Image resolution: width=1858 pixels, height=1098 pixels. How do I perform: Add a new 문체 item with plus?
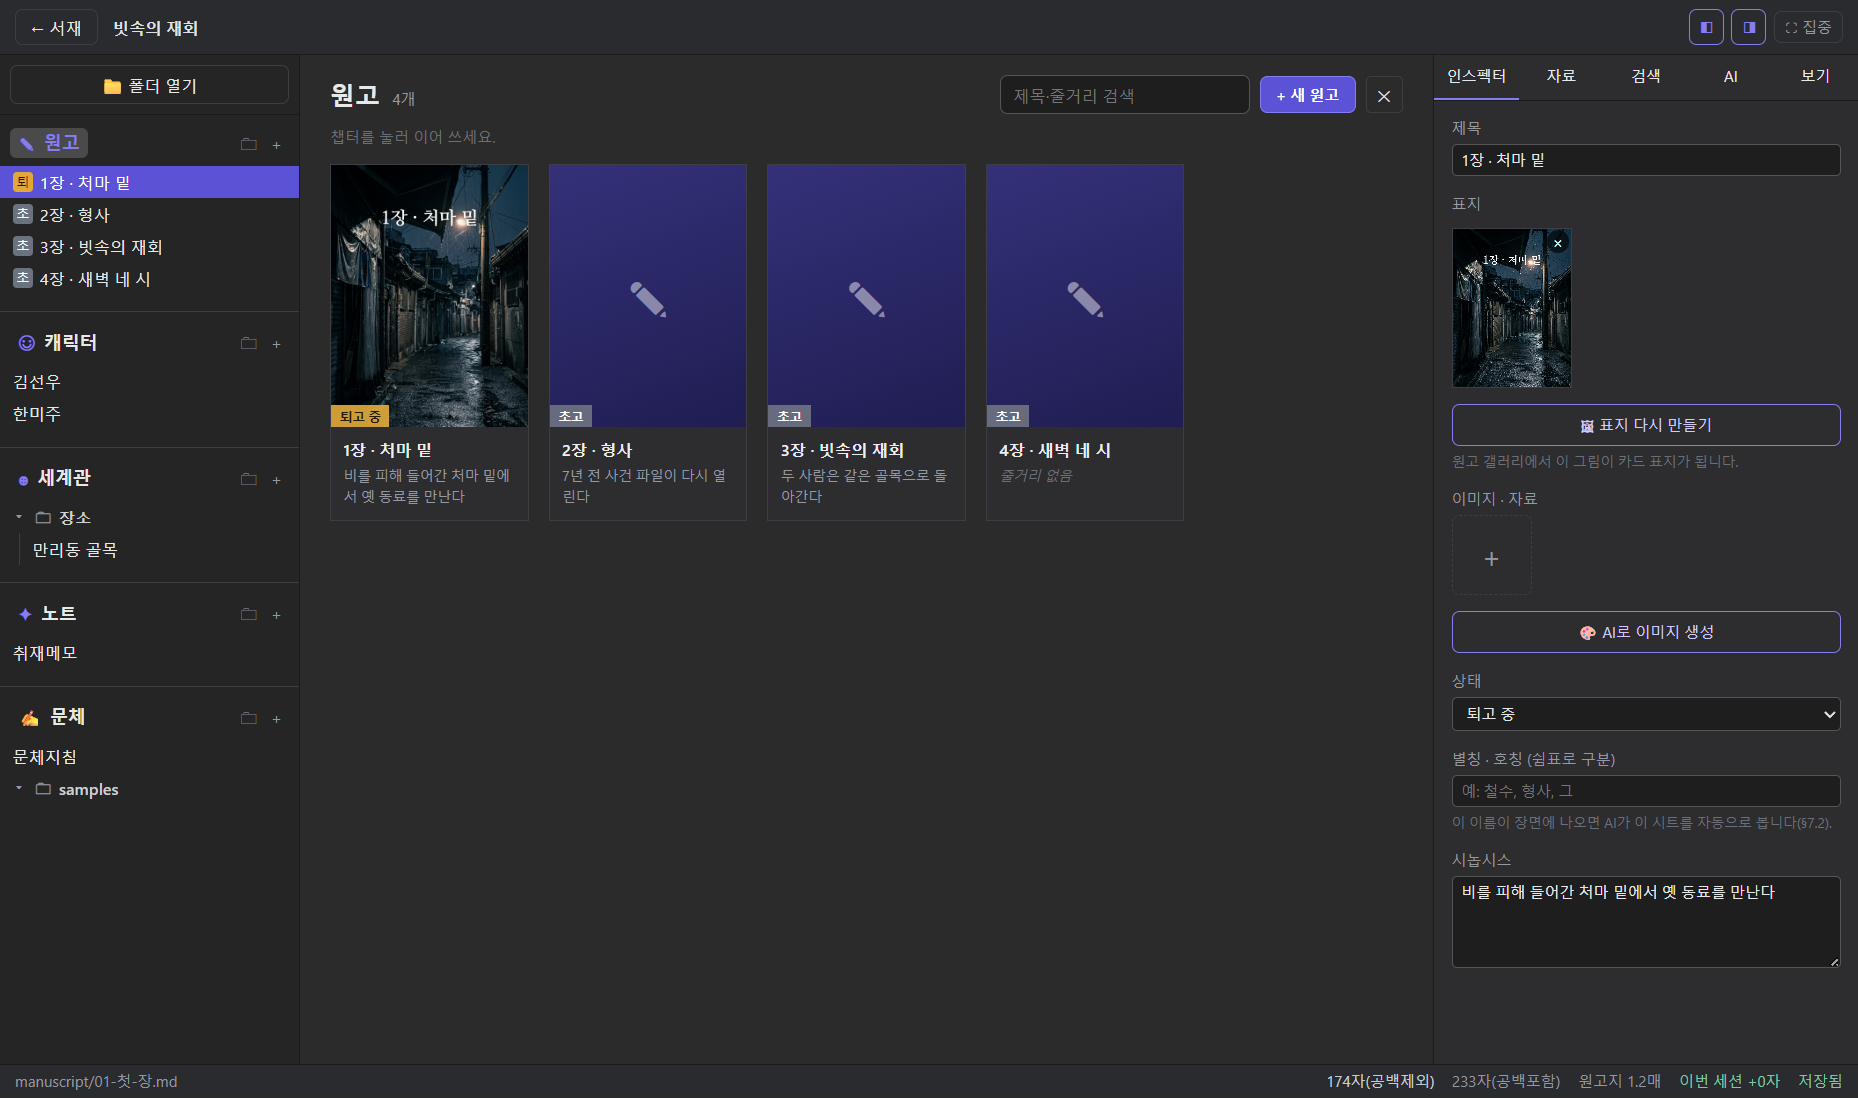click(x=277, y=719)
